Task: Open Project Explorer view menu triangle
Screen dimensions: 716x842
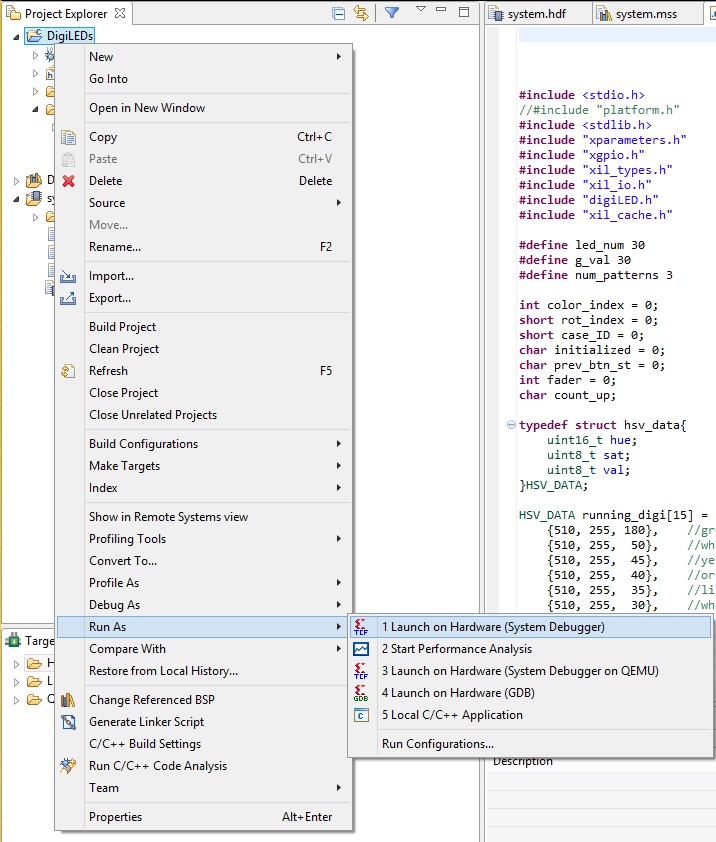Action: pos(421,9)
